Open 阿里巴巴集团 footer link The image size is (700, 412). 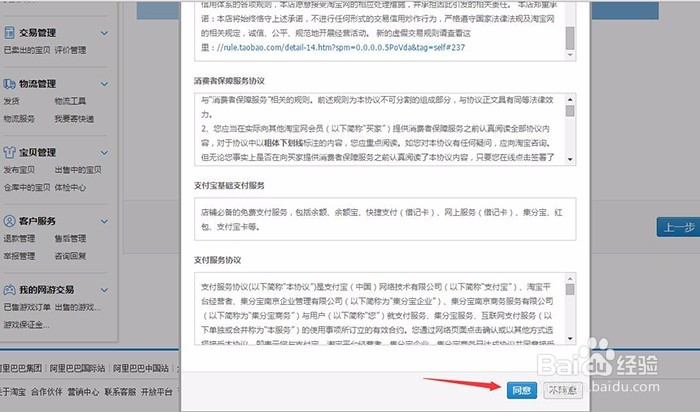point(21,368)
